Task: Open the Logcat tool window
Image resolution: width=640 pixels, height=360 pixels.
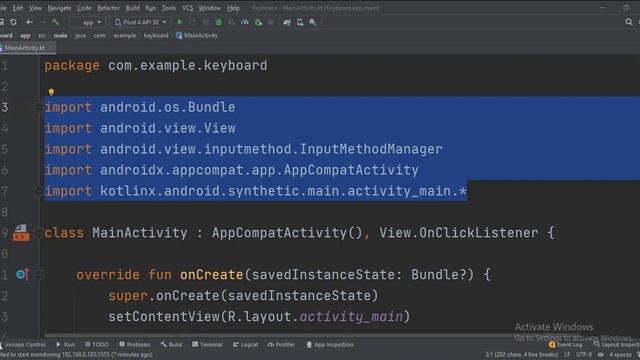Action: 246,344
